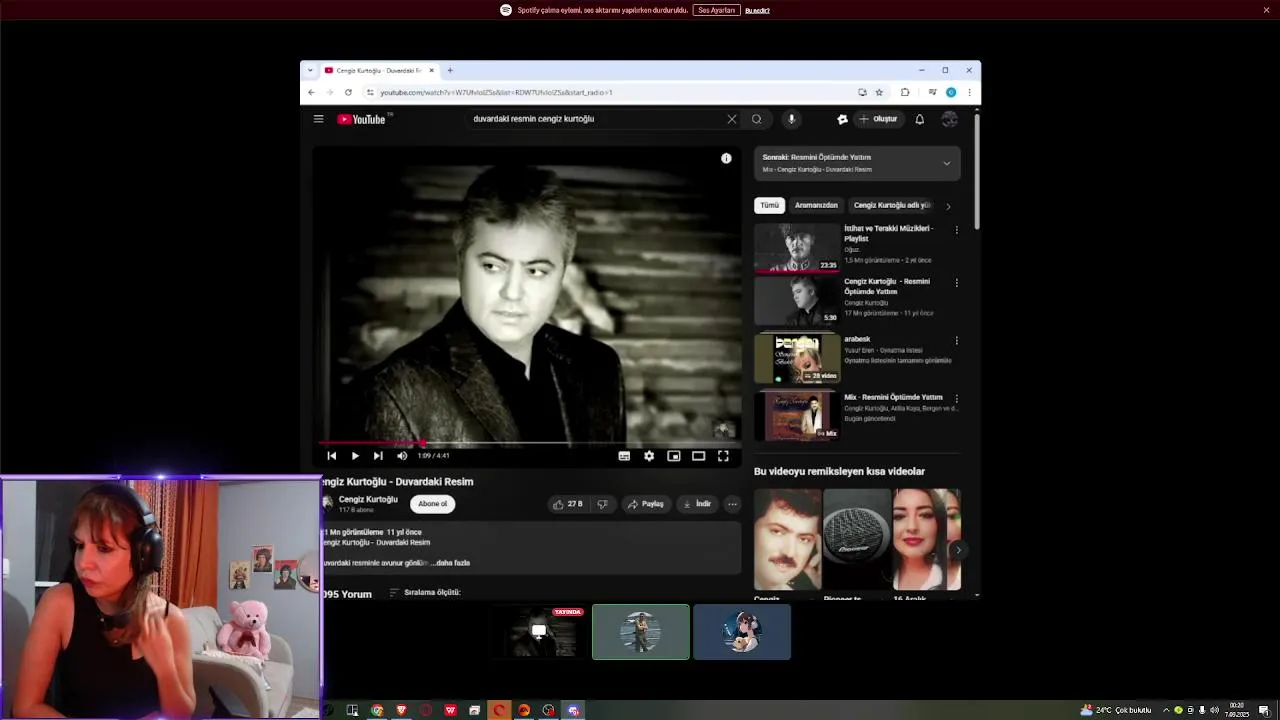Click the Oluştur create button
Screen dimensions: 1280x720
[x=878, y=119]
